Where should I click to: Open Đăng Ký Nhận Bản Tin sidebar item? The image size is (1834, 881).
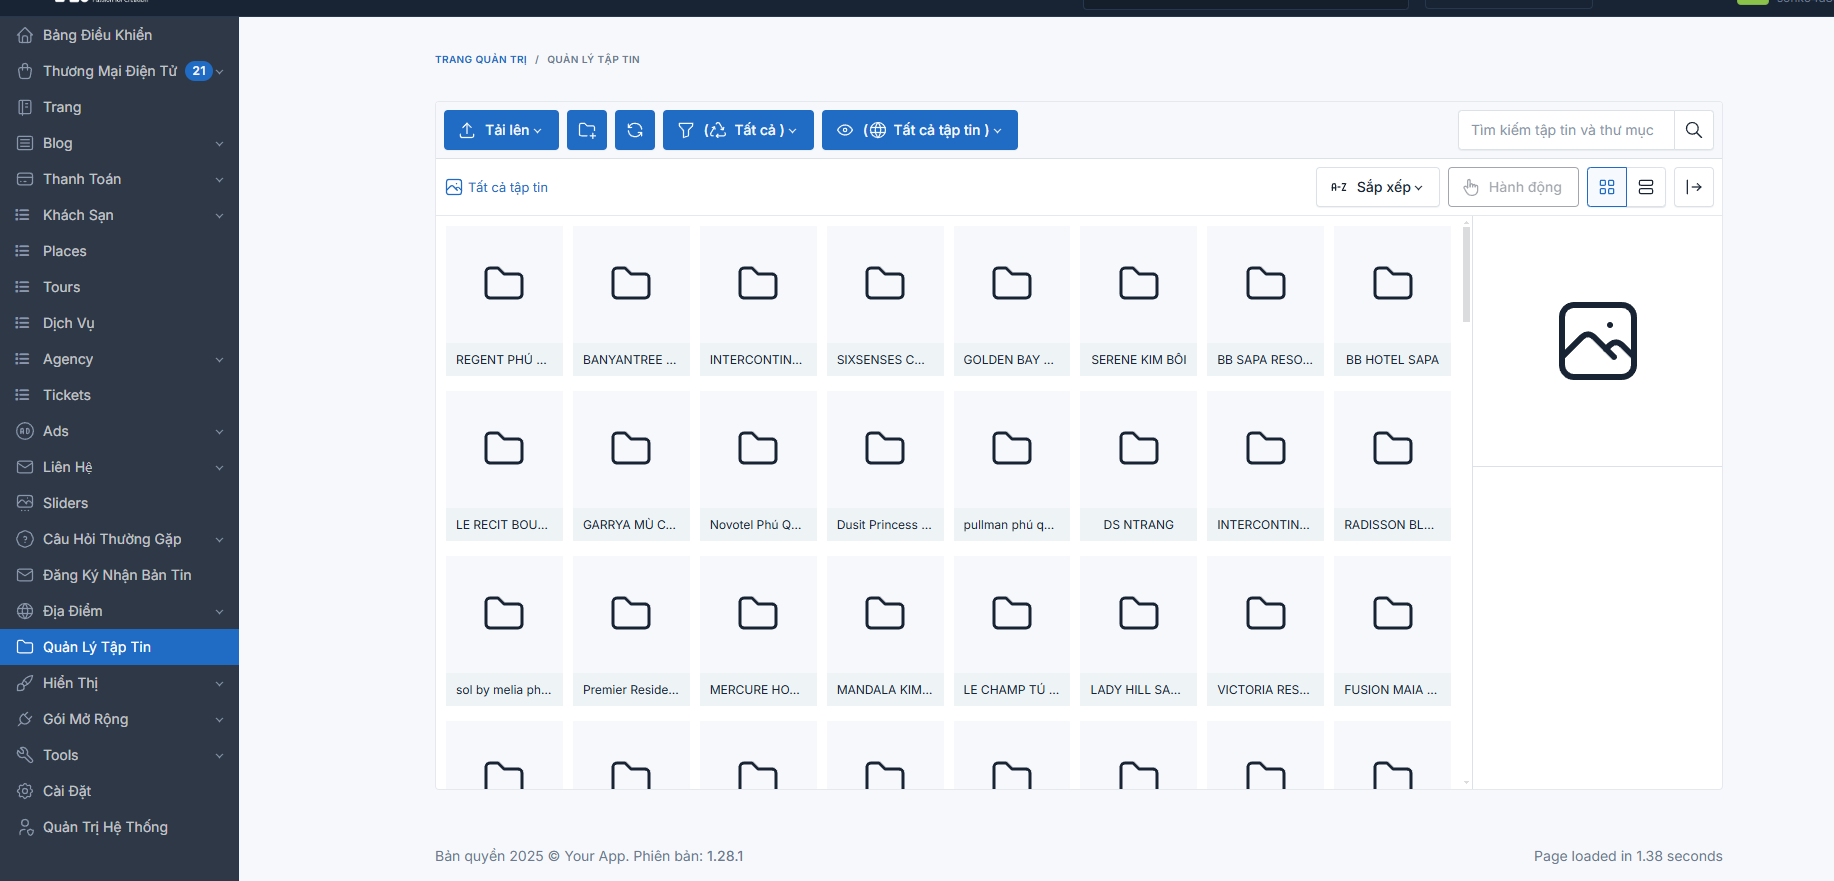click(x=119, y=575)
